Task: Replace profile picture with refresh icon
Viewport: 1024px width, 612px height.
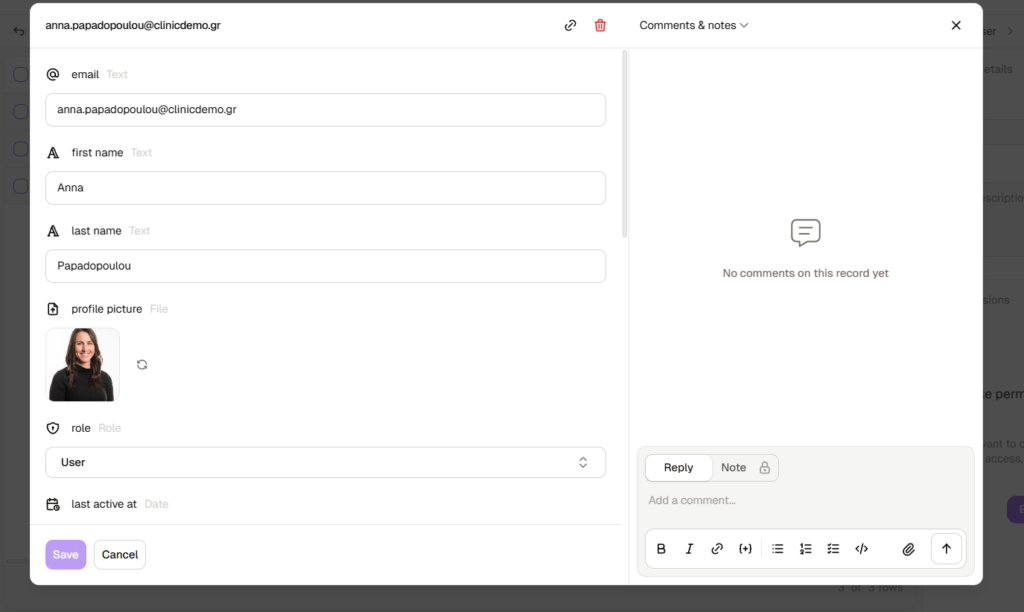Action: pyautogui.click(x=142, y=365)
